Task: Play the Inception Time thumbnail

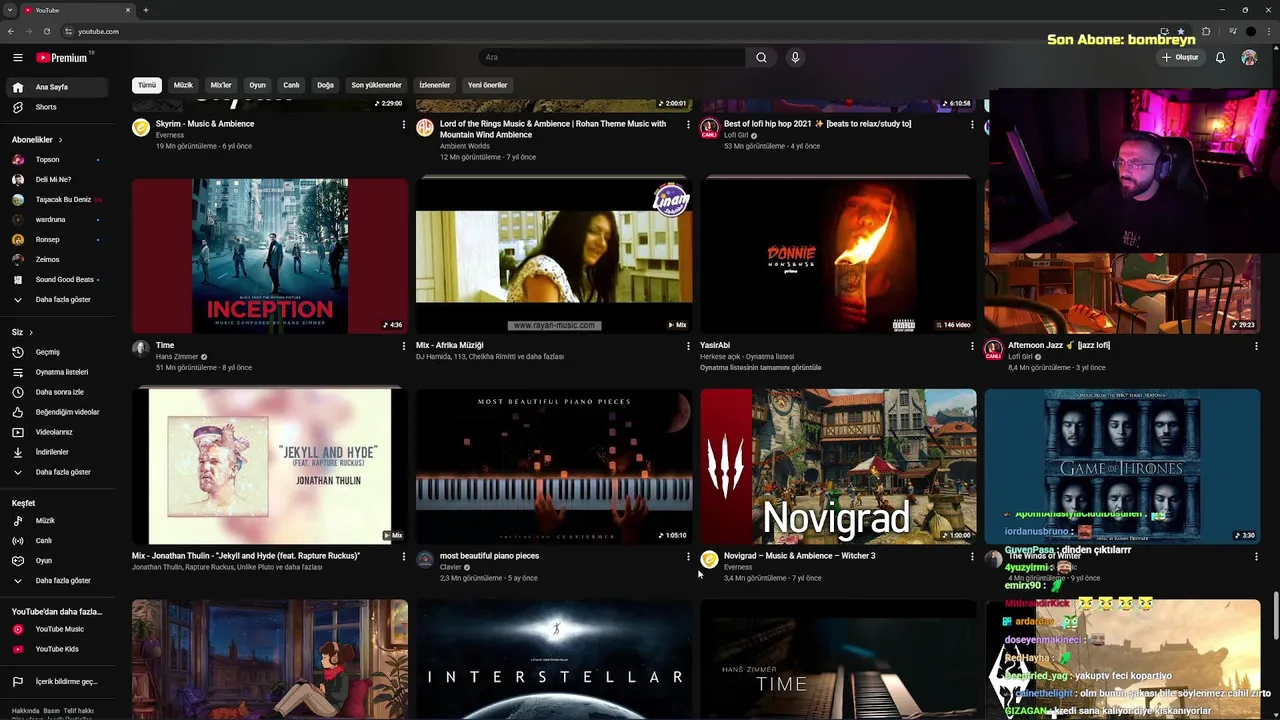Action: coord(270,256)
